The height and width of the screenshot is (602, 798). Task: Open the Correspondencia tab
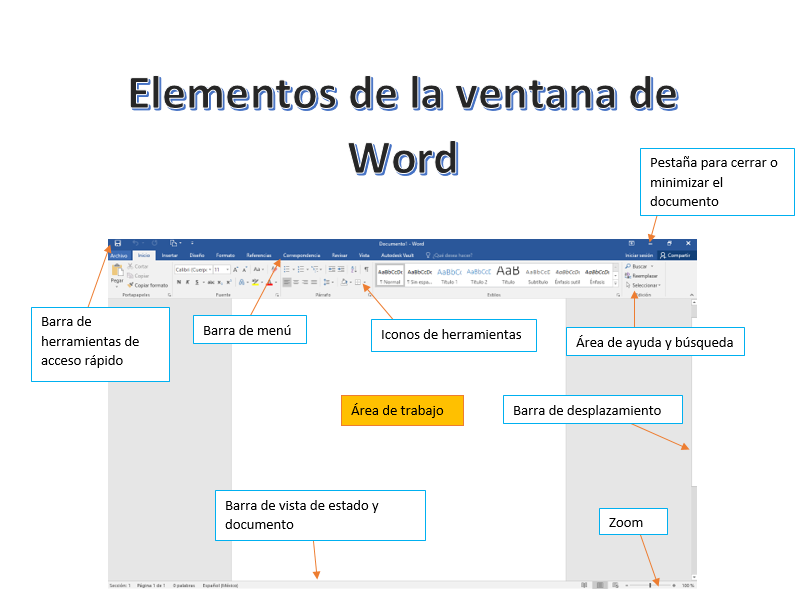click(301, 255)
